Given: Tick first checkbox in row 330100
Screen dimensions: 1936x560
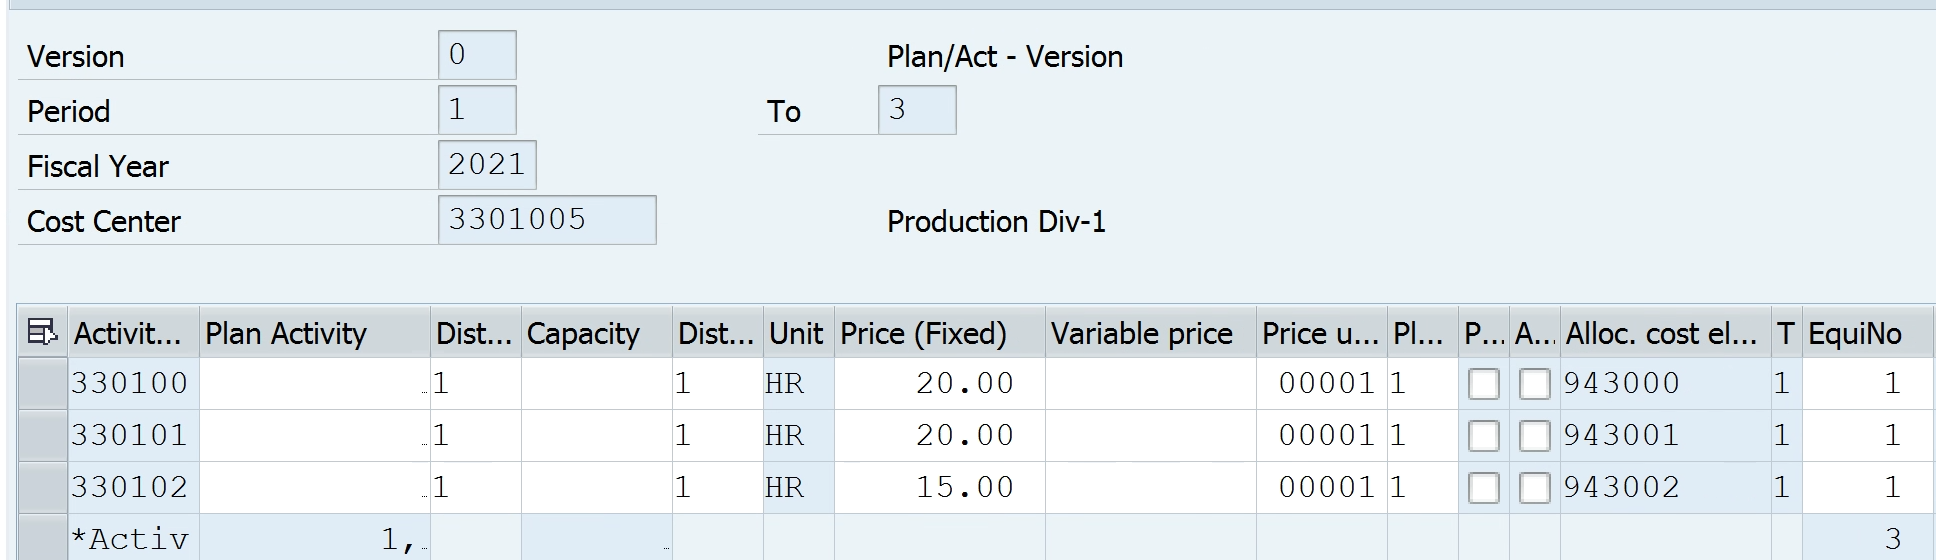Looking at the screenshot, I should (x=1483, y=384).
